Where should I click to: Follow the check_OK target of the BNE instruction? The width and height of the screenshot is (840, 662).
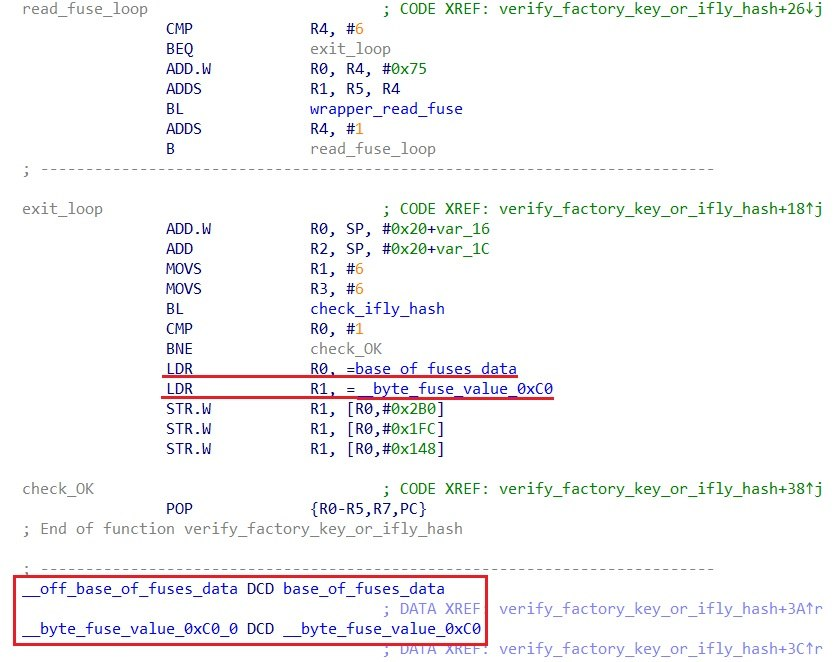pos(346,349)
